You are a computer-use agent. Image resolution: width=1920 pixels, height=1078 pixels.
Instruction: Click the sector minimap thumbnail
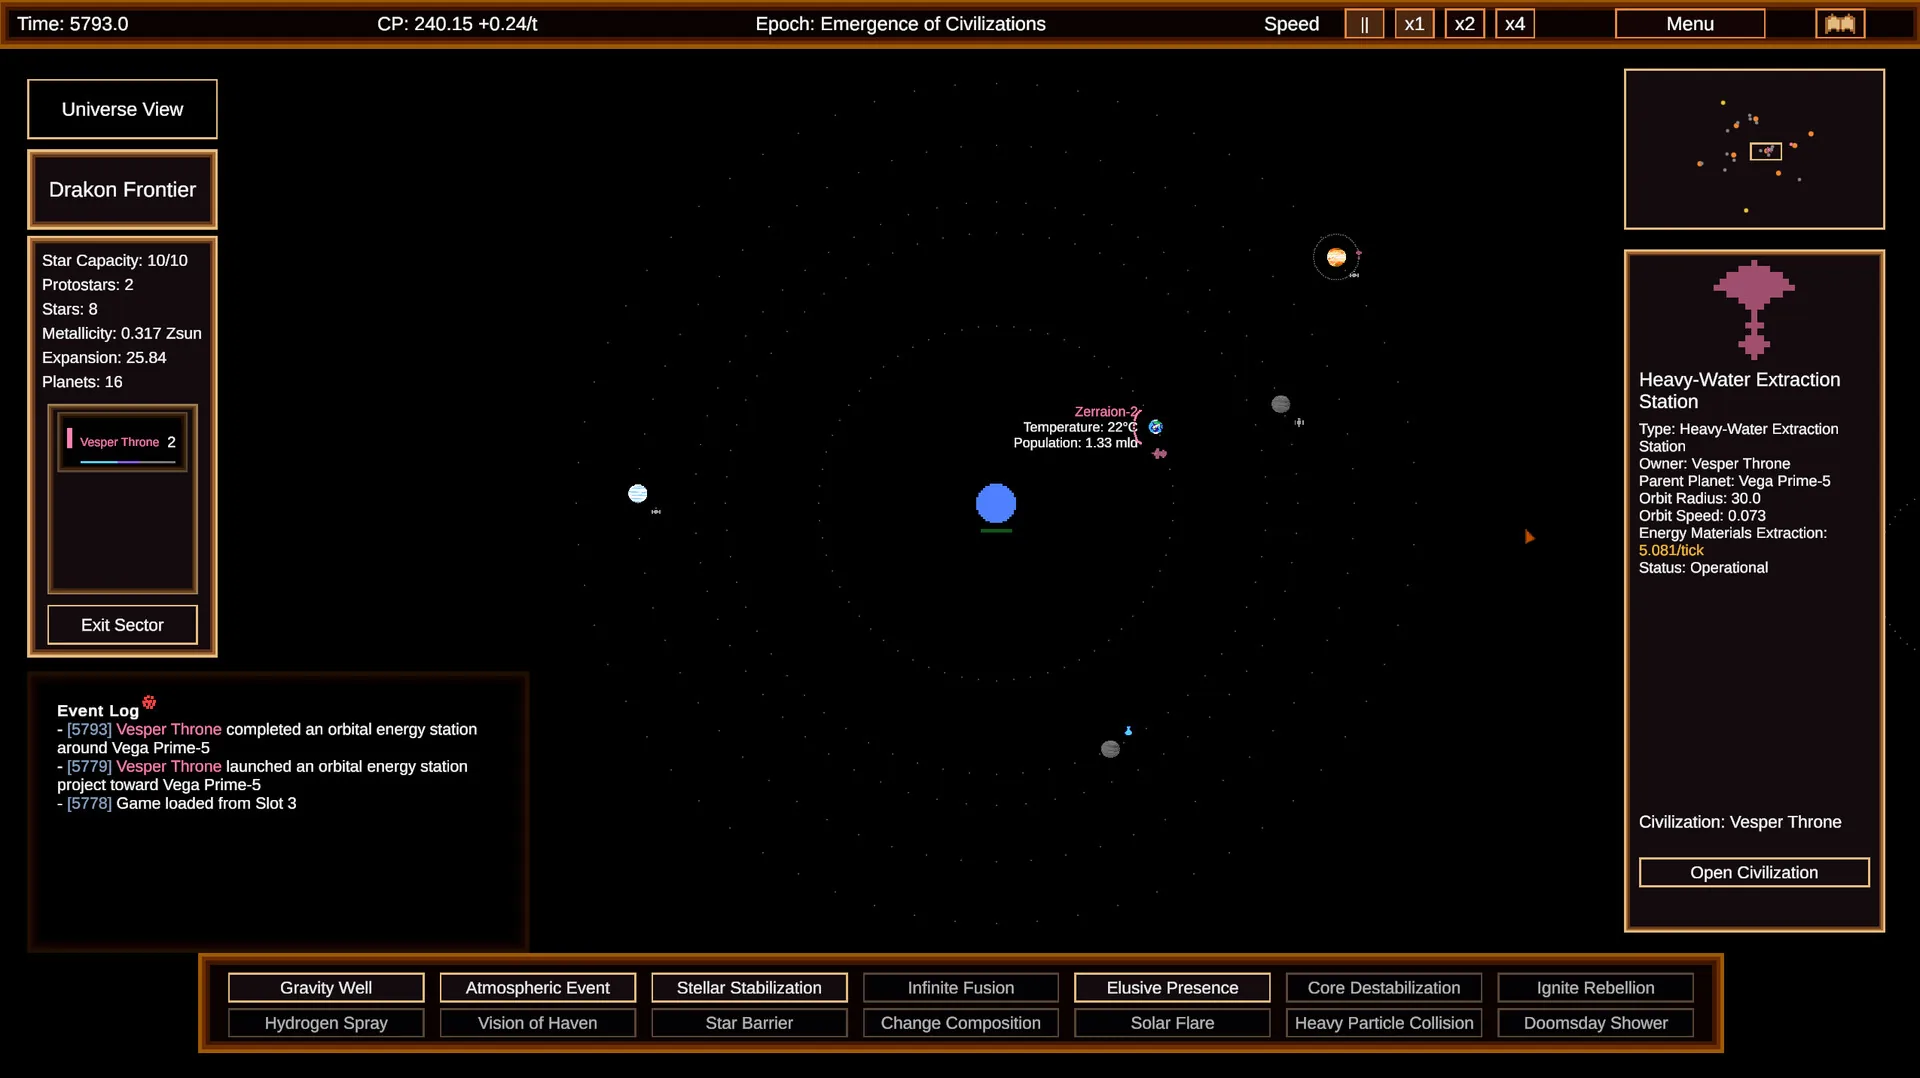click(x=1754, y=149)
